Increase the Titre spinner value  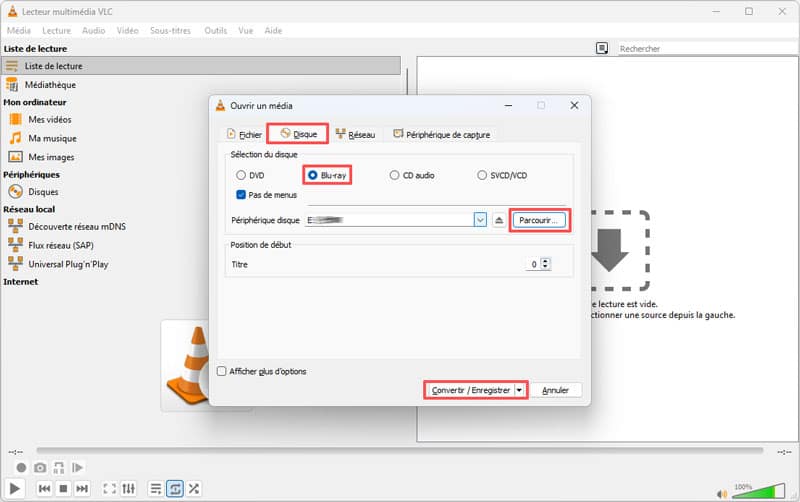click(x=546, y=260)
